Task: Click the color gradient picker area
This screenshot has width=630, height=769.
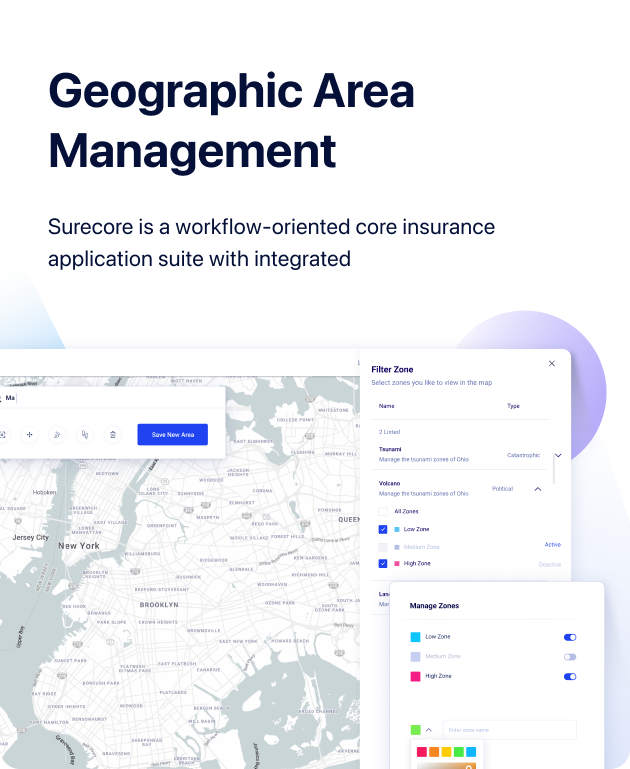Action: 446,765
